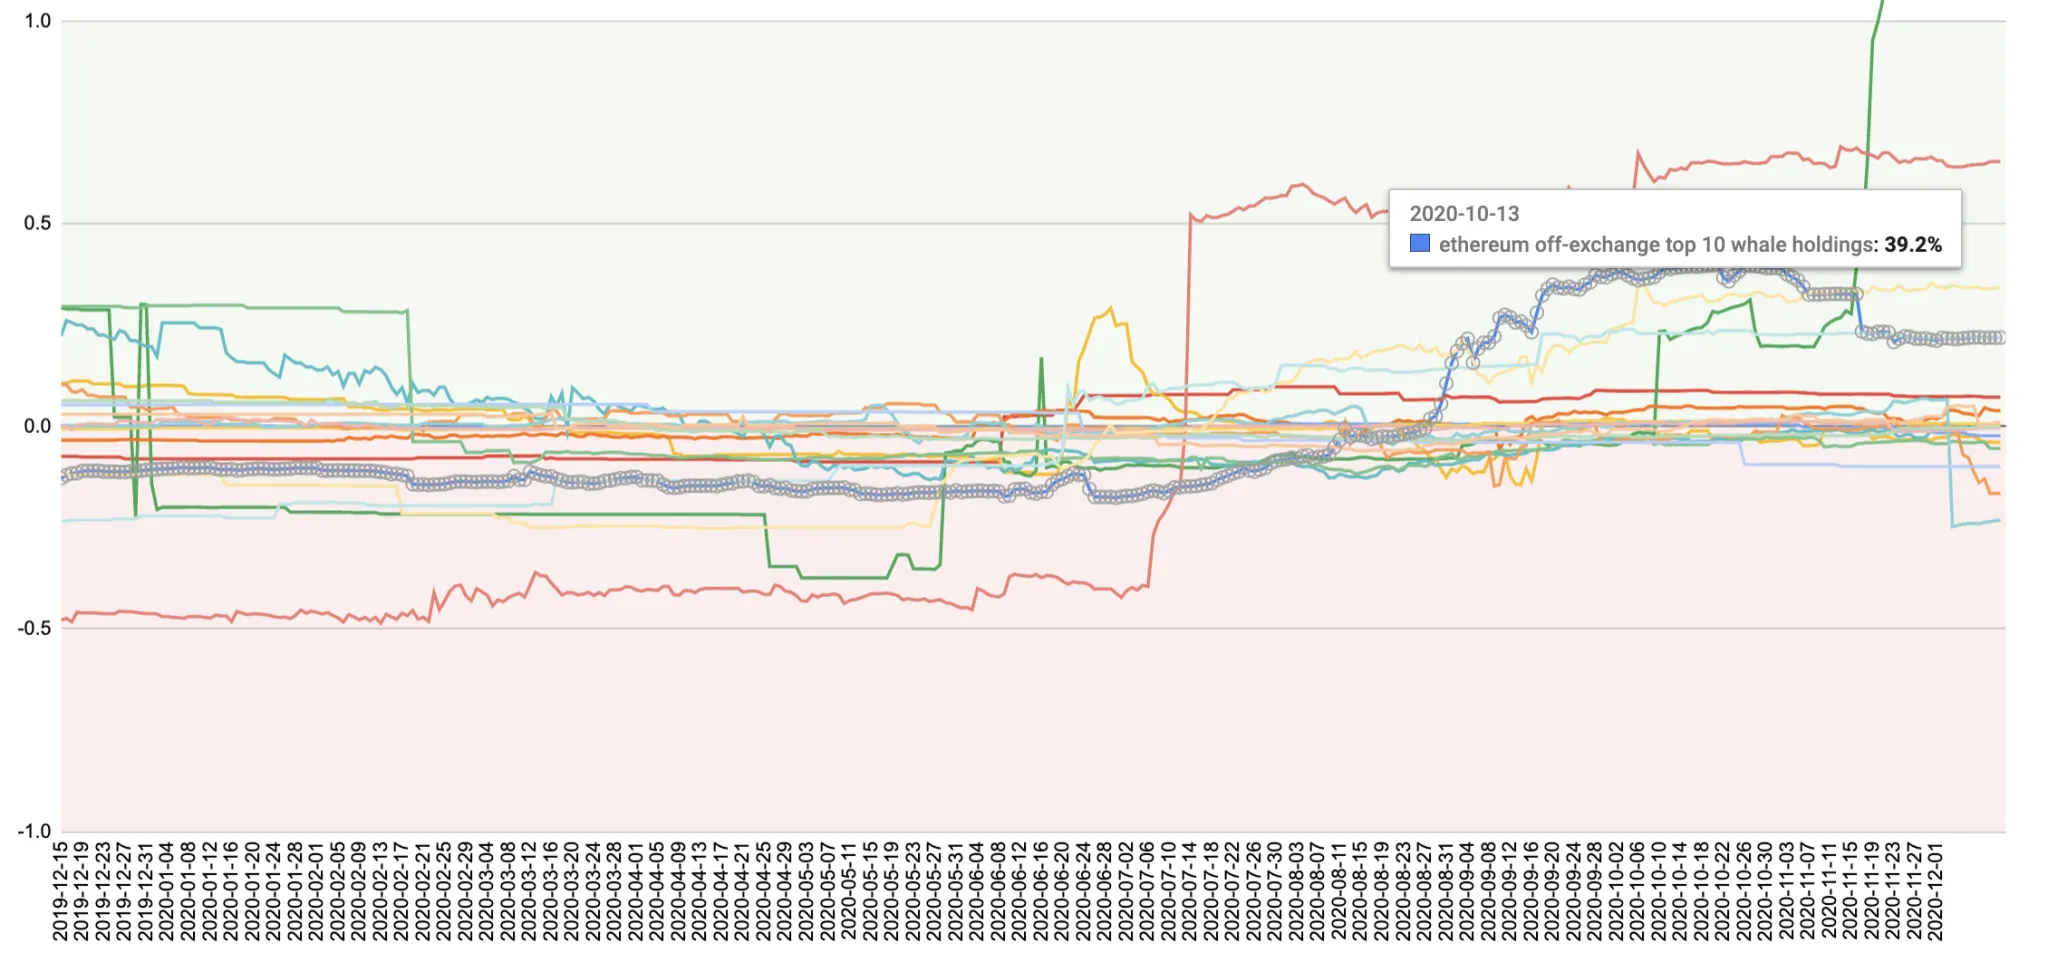Click the tooltip date 2020-10-13

(1464, 214)
